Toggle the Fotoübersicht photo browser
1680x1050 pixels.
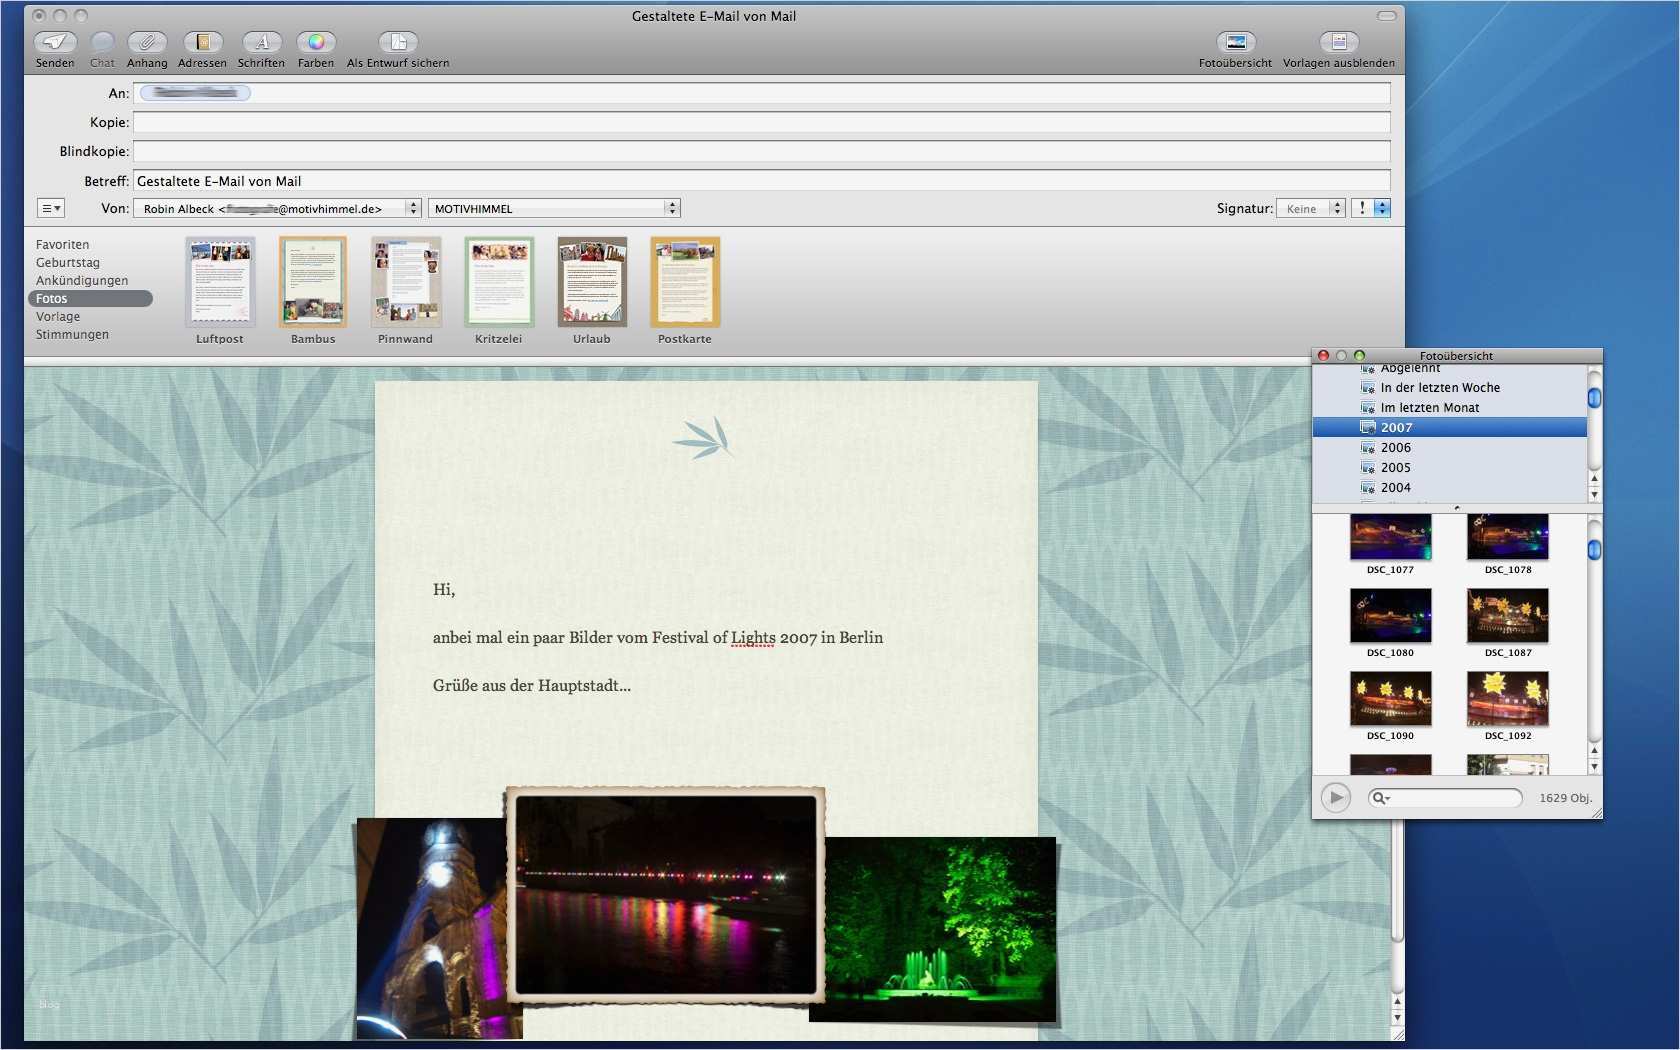point(1235,42)
